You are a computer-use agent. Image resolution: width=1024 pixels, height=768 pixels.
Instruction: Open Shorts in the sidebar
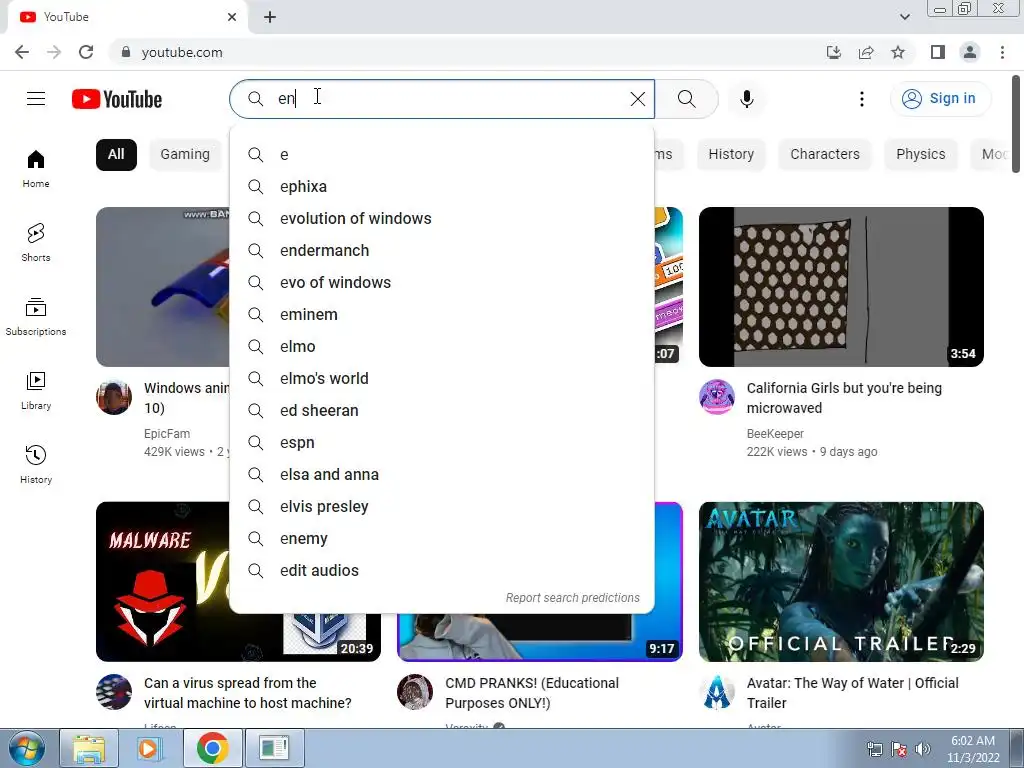pos(36,242)
